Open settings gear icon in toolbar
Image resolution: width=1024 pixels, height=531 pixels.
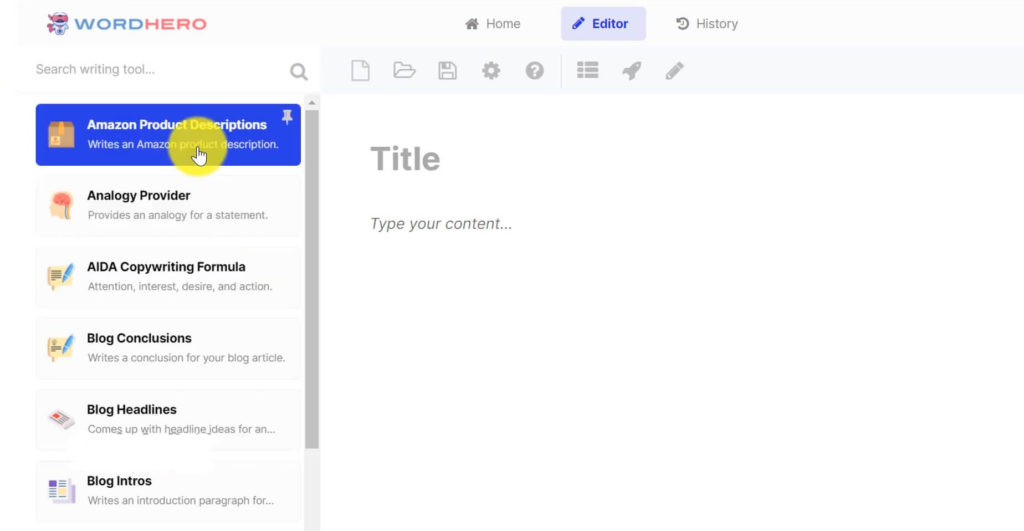click(x=491, y=71)
